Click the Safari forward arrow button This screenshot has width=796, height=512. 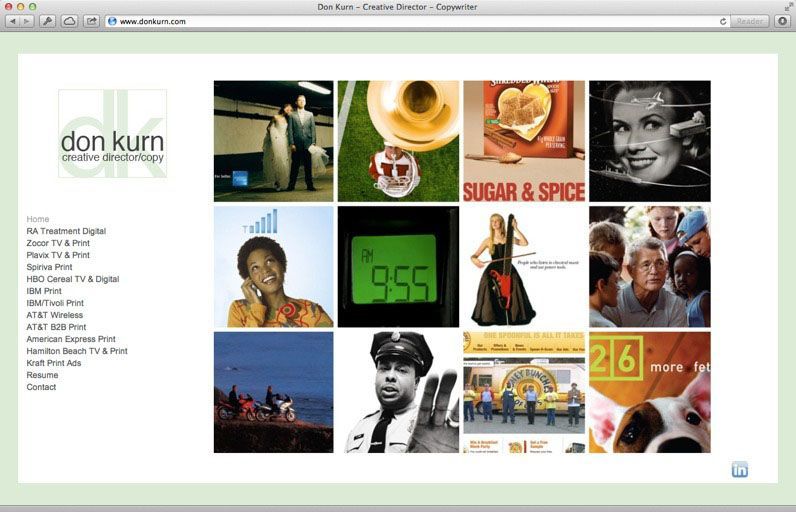(27, 21)
